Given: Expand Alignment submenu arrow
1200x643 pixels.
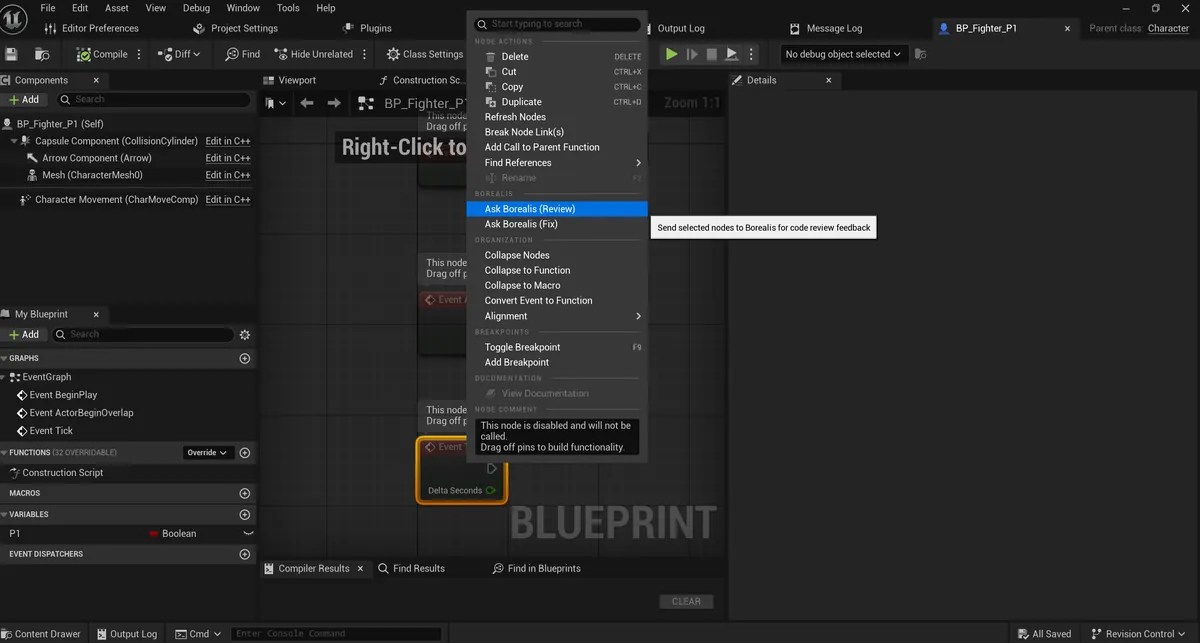Looking at the screenshot, I should coord(638,316).
